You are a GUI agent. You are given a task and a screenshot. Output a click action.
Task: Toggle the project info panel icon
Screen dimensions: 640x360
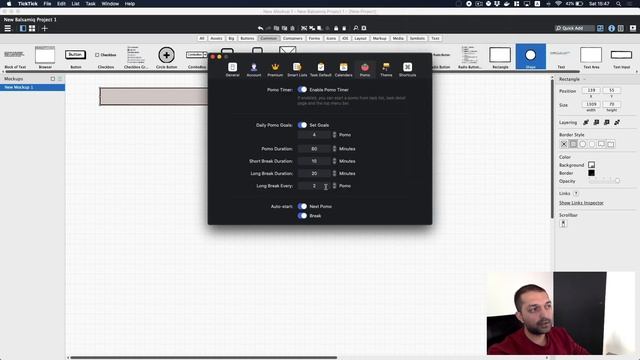(621, 28)
